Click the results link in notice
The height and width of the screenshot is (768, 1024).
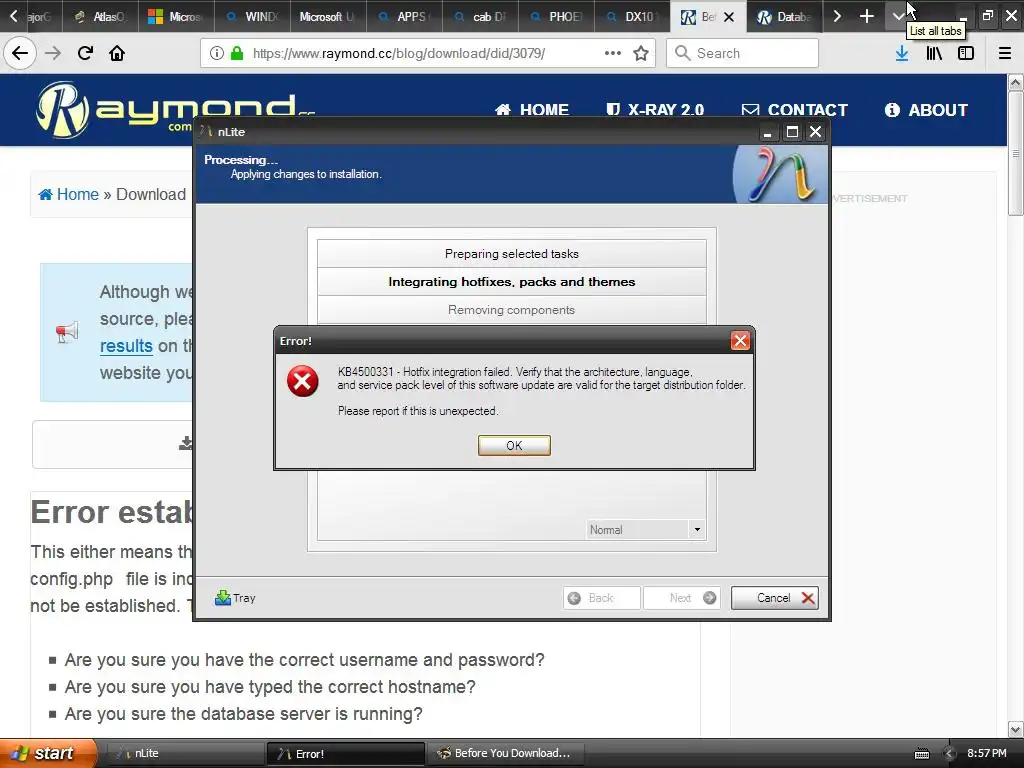click(126, 345)
